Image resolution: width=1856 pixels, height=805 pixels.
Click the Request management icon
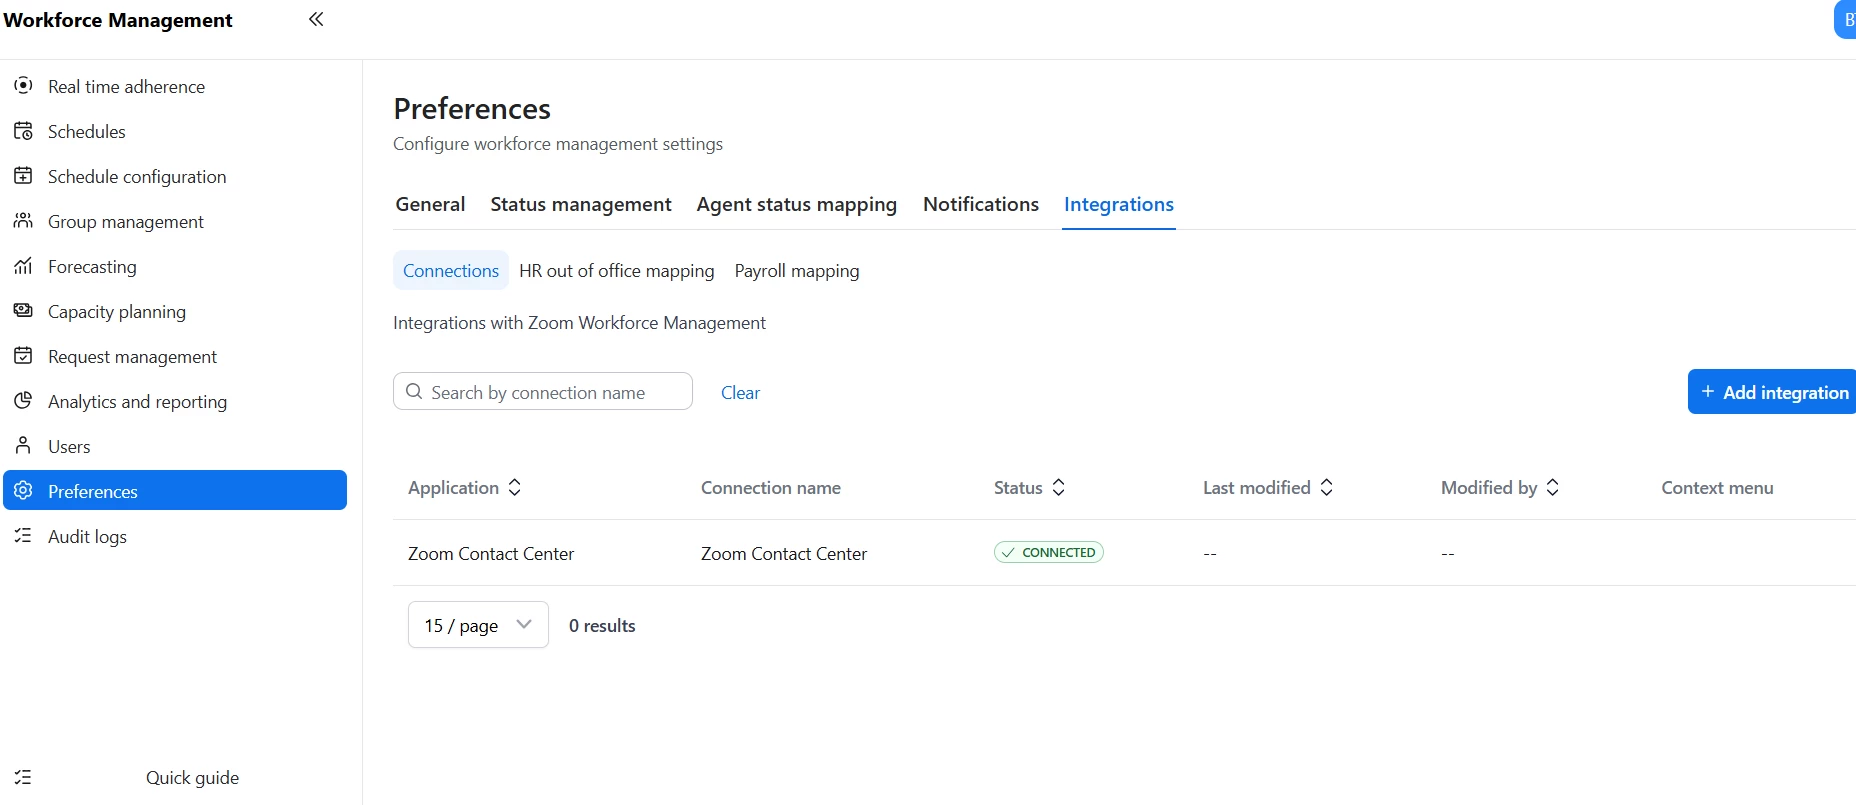(x=23, y=356)
